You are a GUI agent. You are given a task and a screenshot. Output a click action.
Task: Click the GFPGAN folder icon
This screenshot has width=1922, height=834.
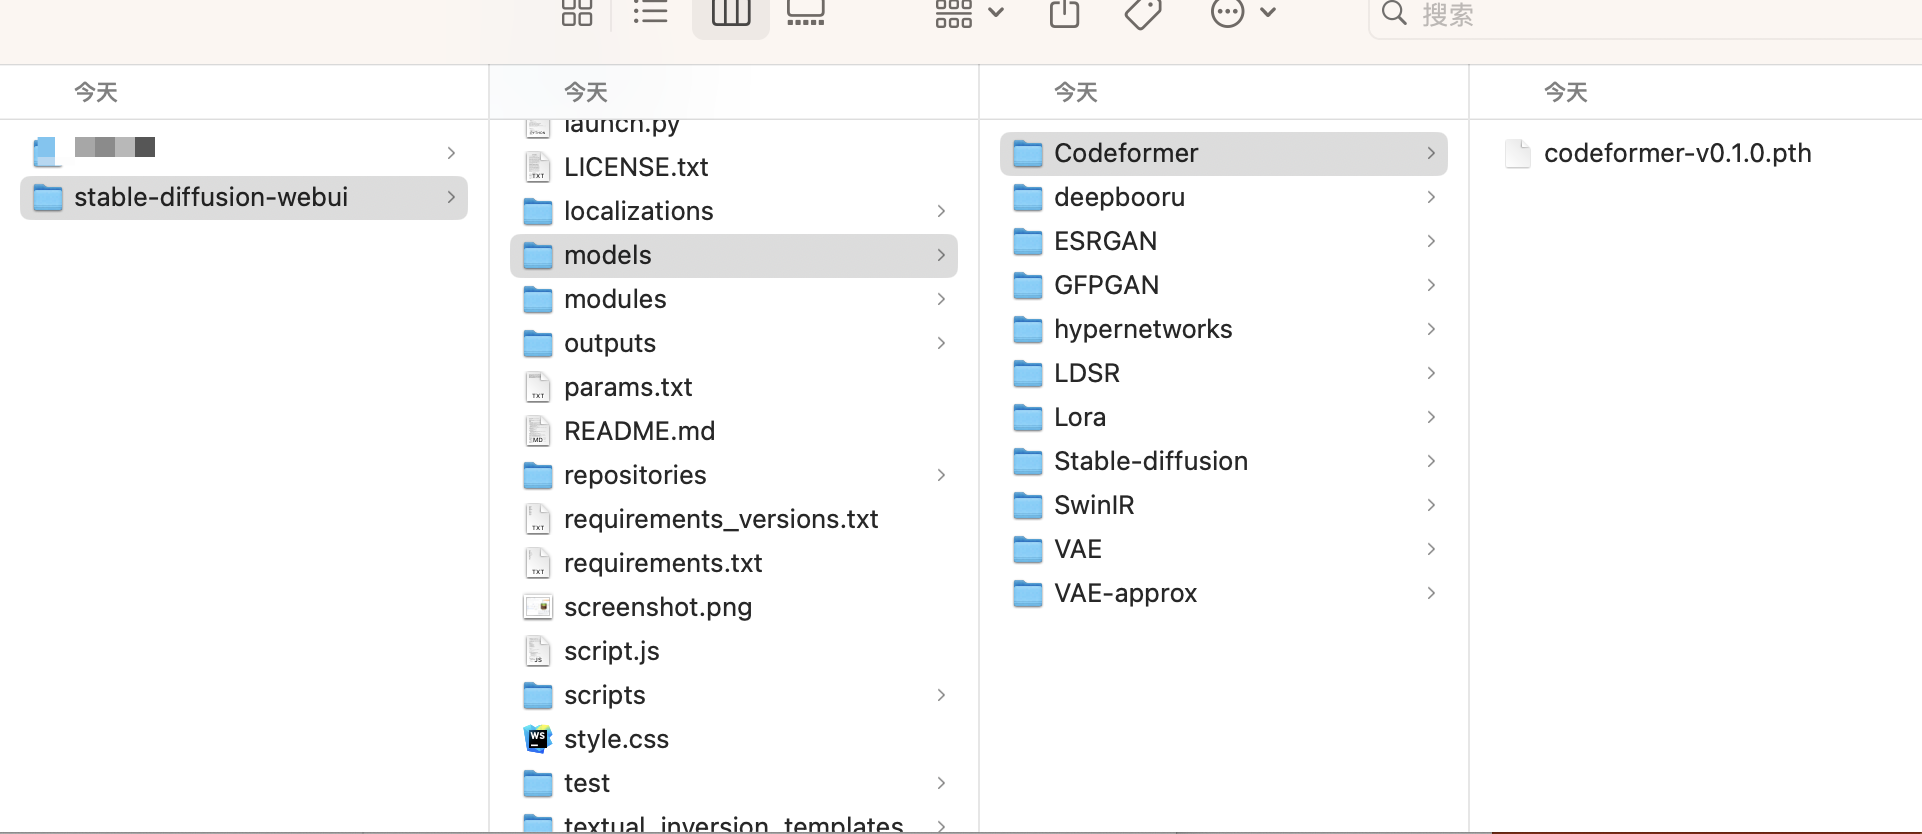[1028, 285]
